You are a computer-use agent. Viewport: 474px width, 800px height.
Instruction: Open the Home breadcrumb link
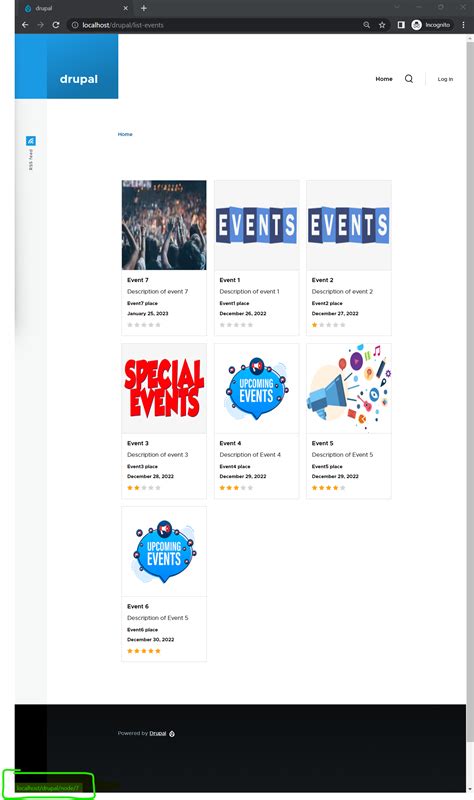pyautogui.click(x=125, y=134)
